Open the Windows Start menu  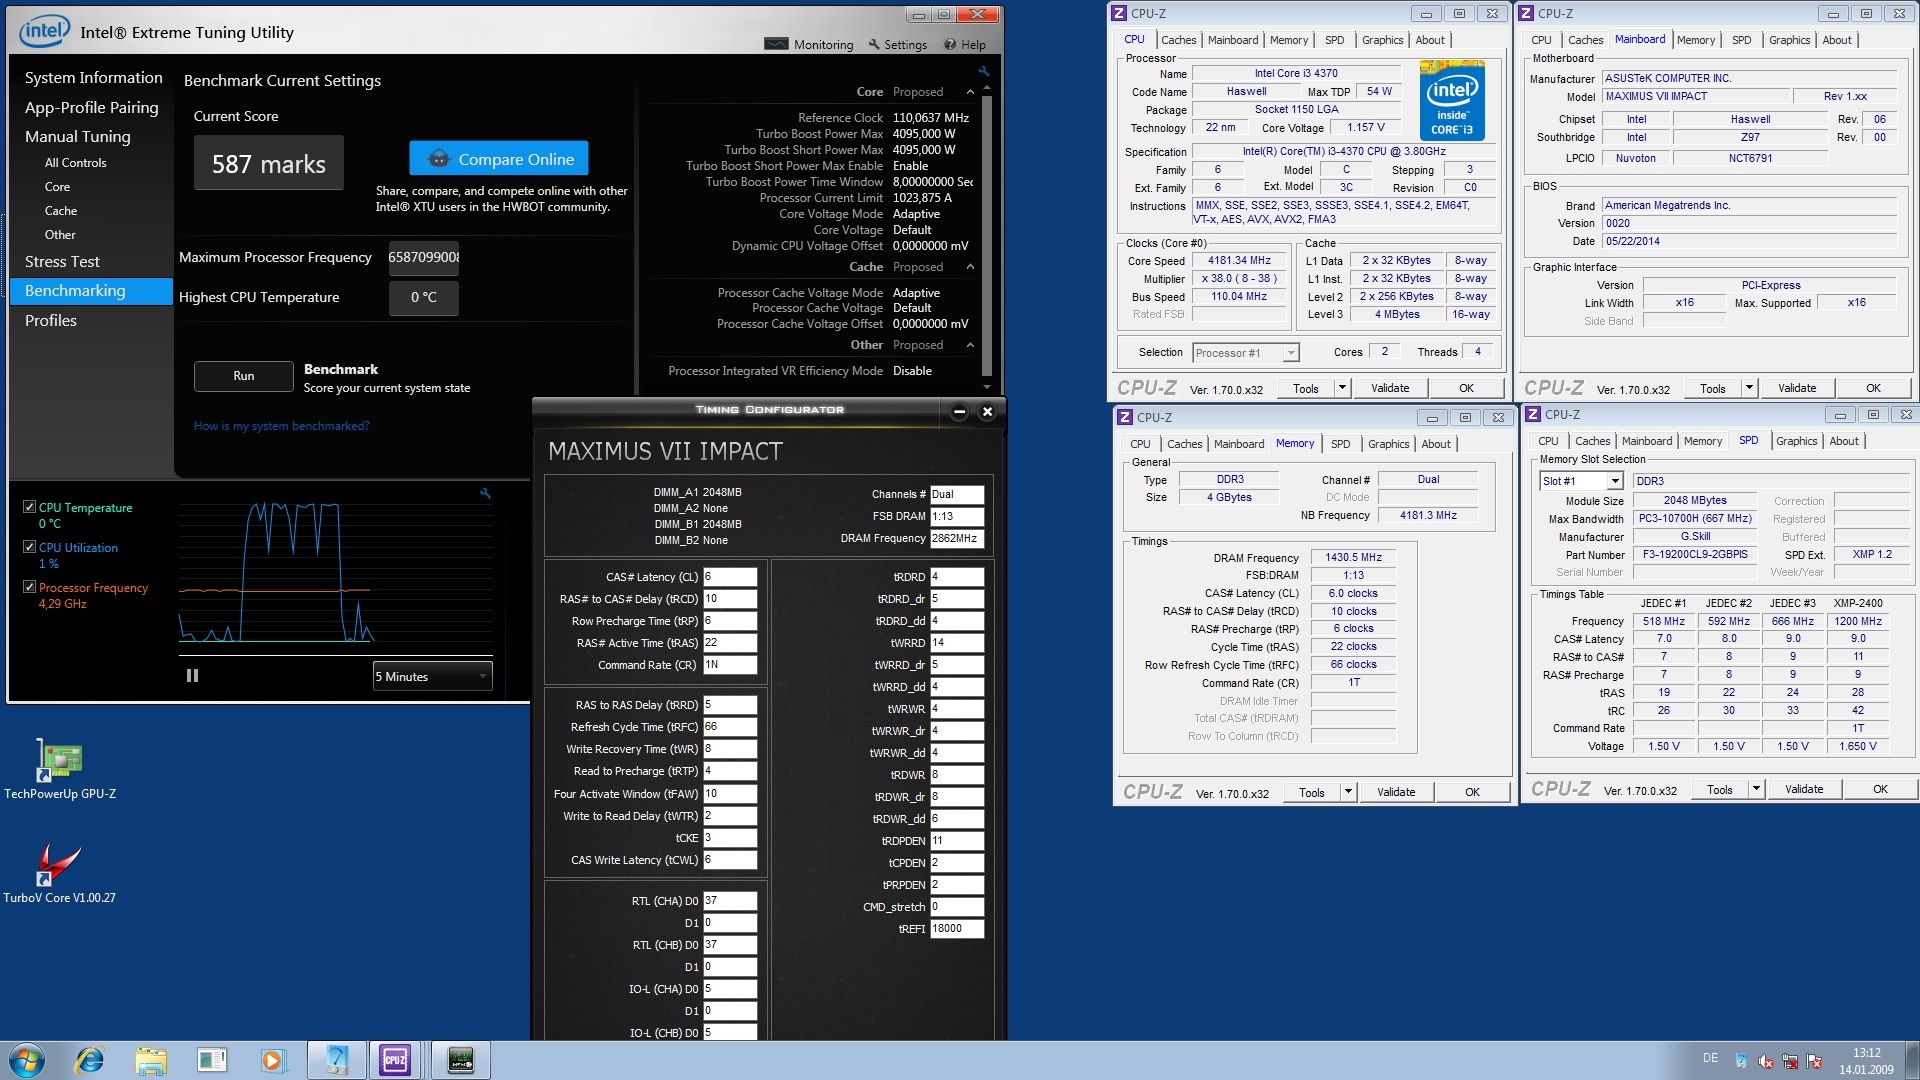[26, 1060]
